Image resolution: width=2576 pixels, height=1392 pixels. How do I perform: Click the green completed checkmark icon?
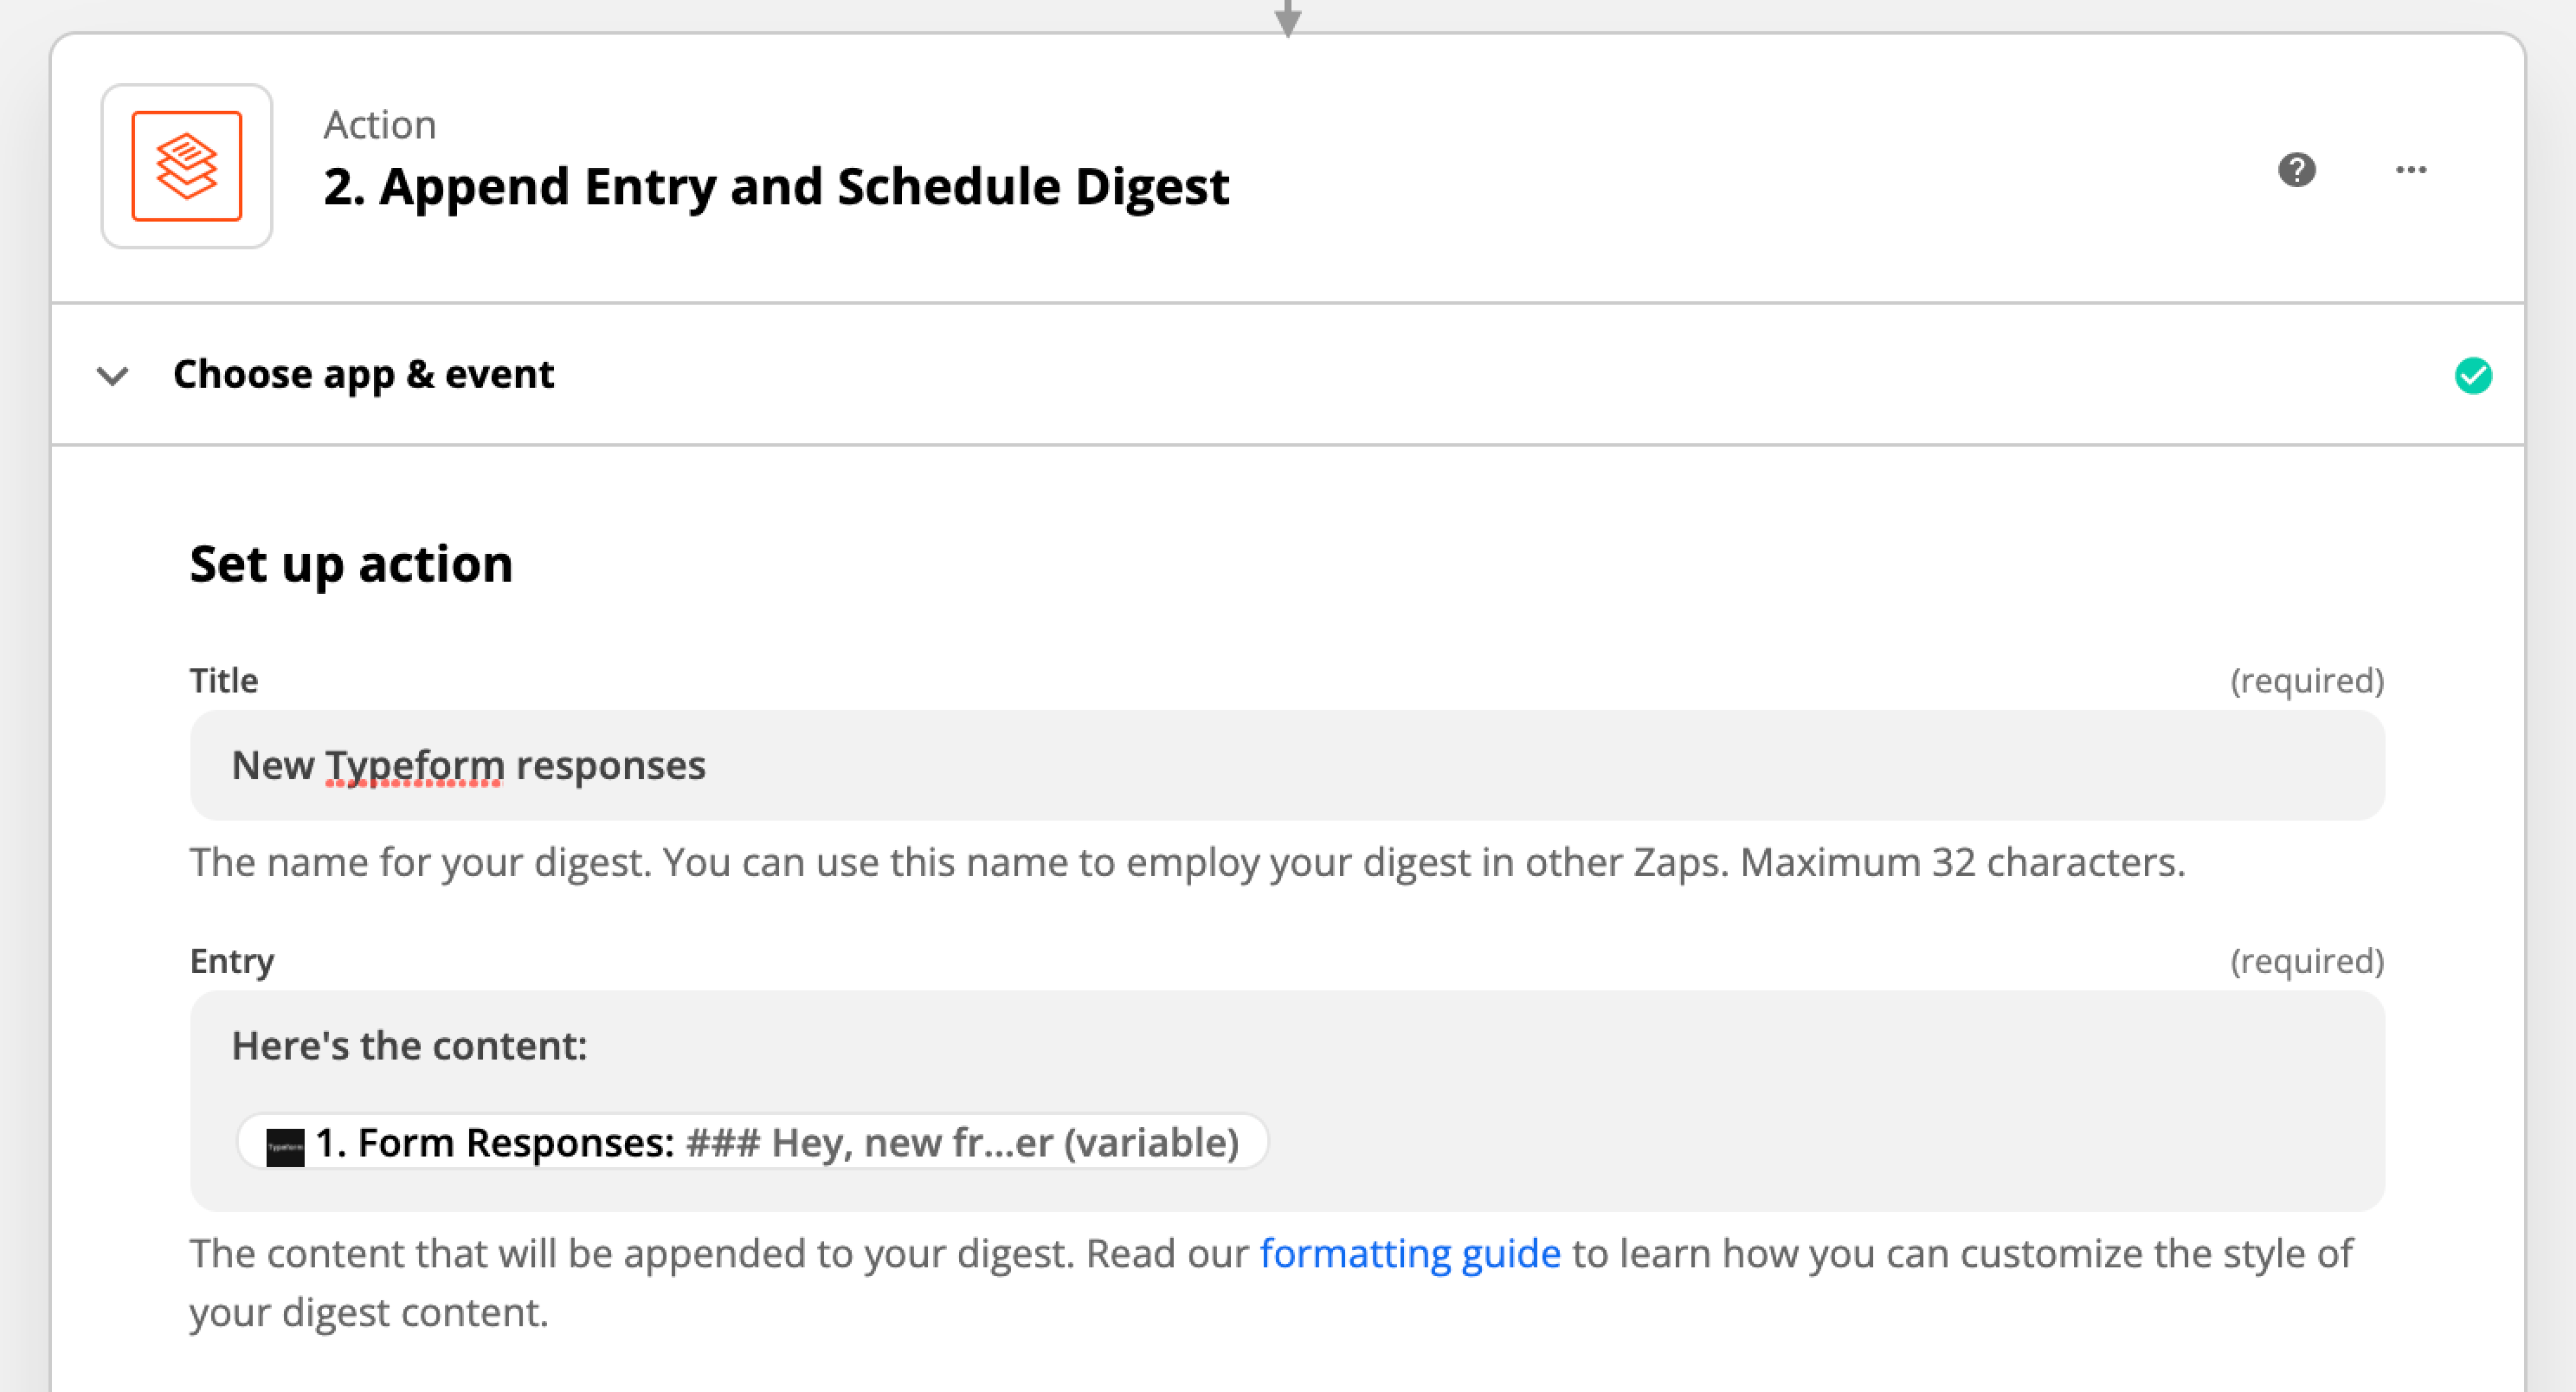click(2472, 376)
